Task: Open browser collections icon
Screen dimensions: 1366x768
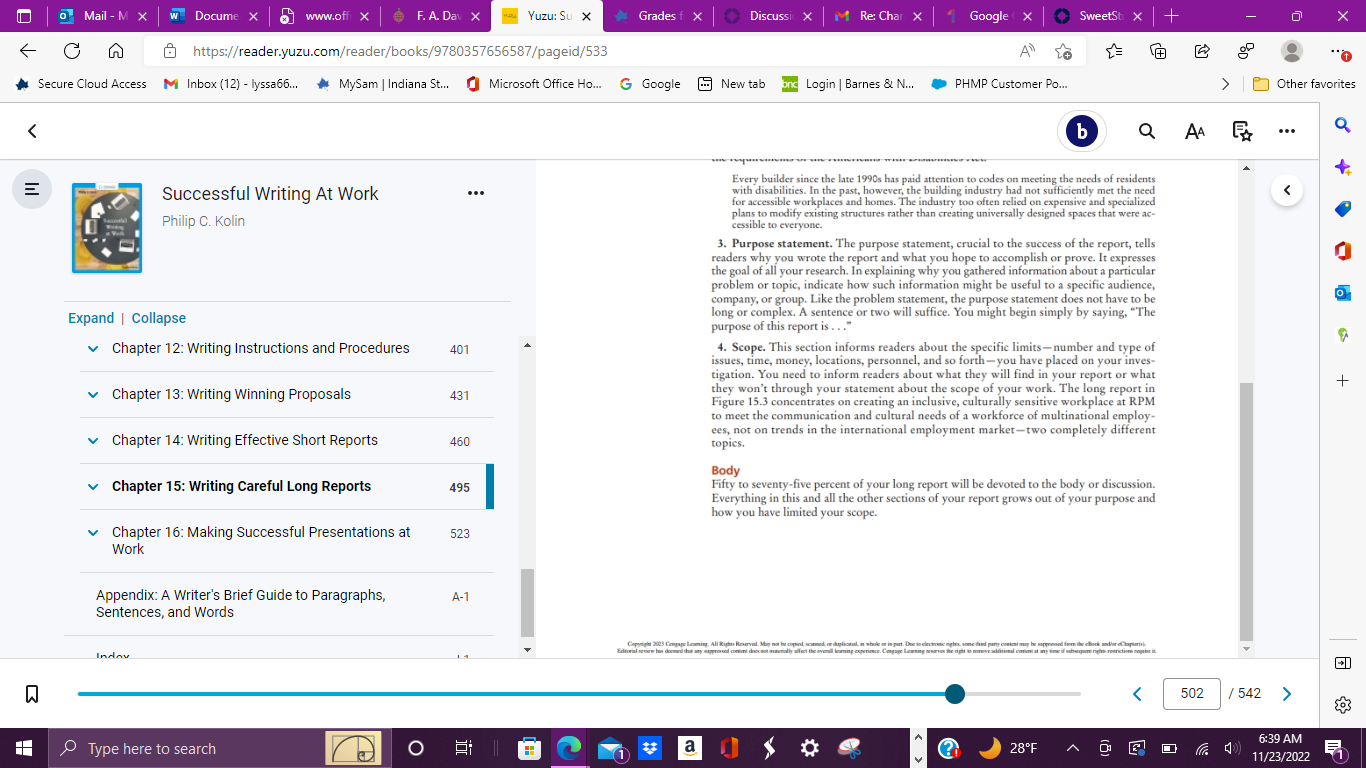Action: point(1158,51)
